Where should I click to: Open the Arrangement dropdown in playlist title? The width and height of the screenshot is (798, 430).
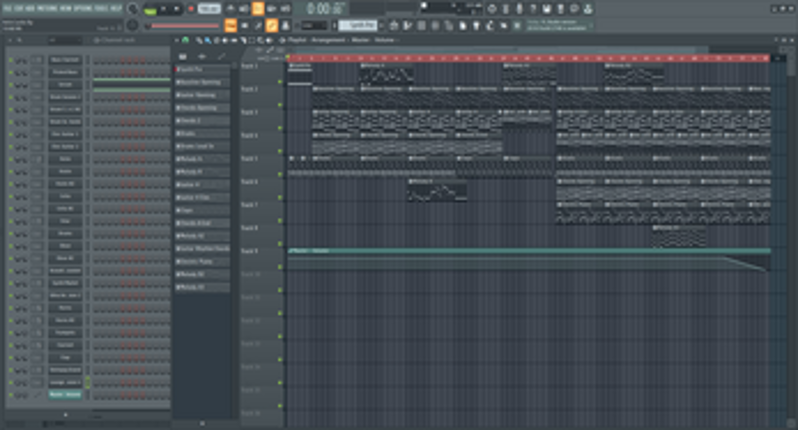tap(328, 40)
